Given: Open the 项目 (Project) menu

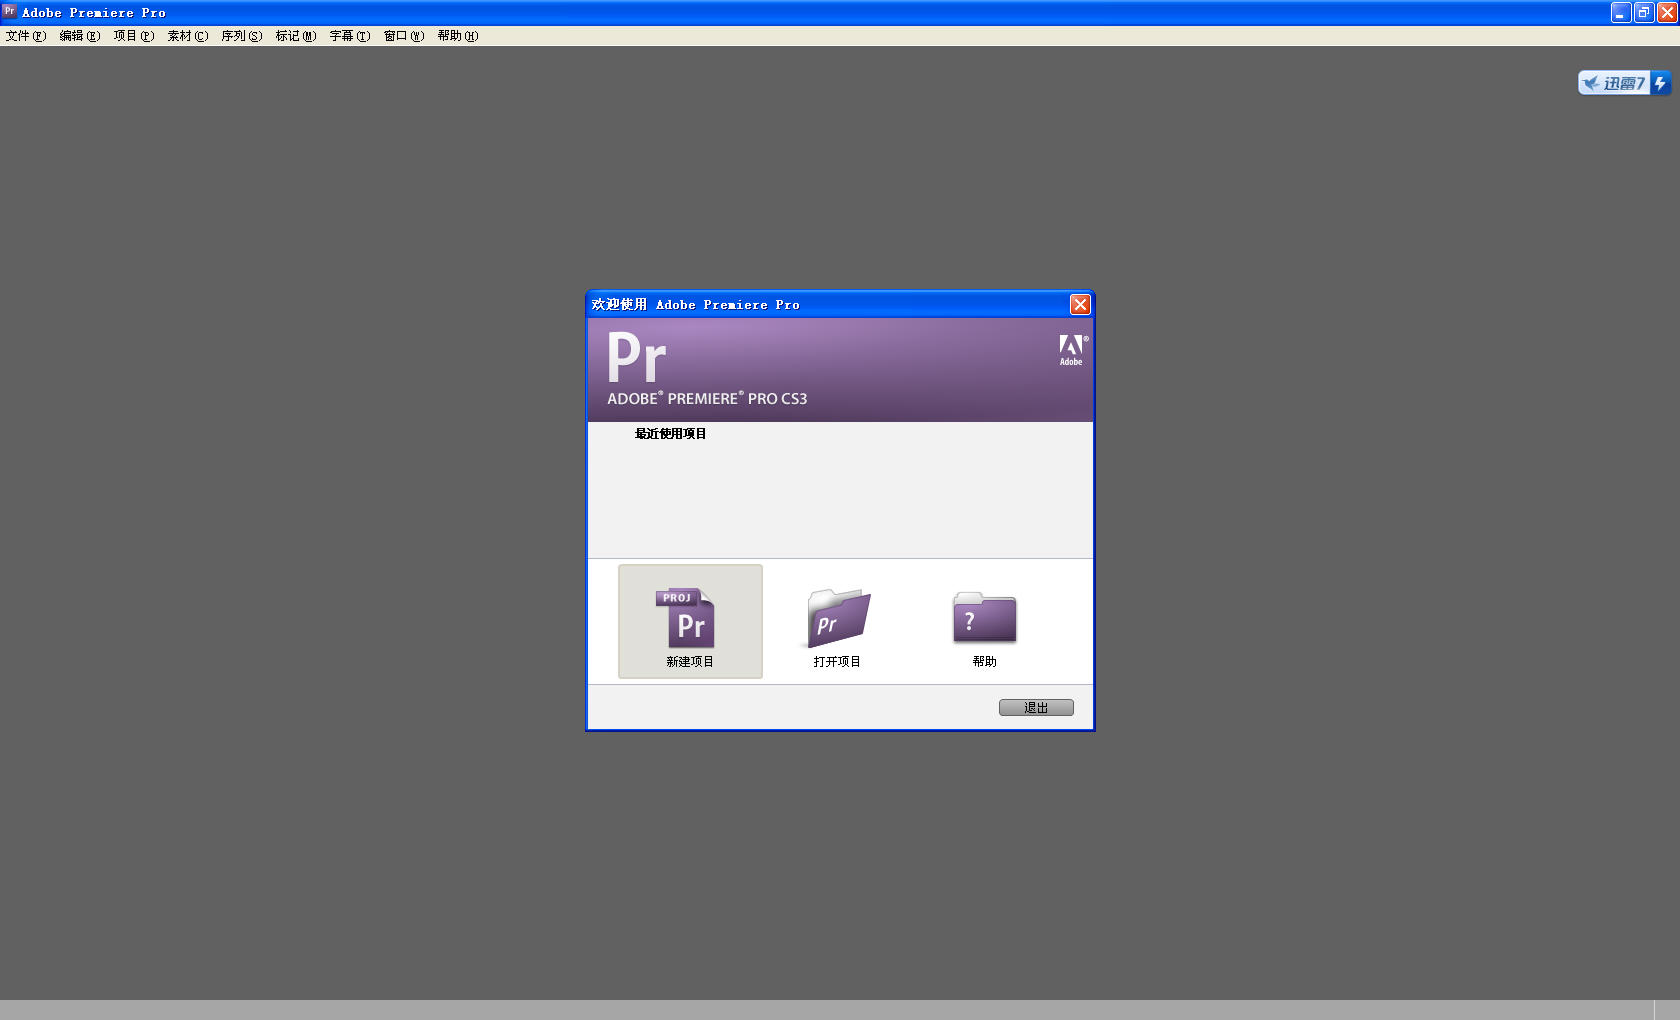Looking at the screenshot, I should click(x=133, y=36).
